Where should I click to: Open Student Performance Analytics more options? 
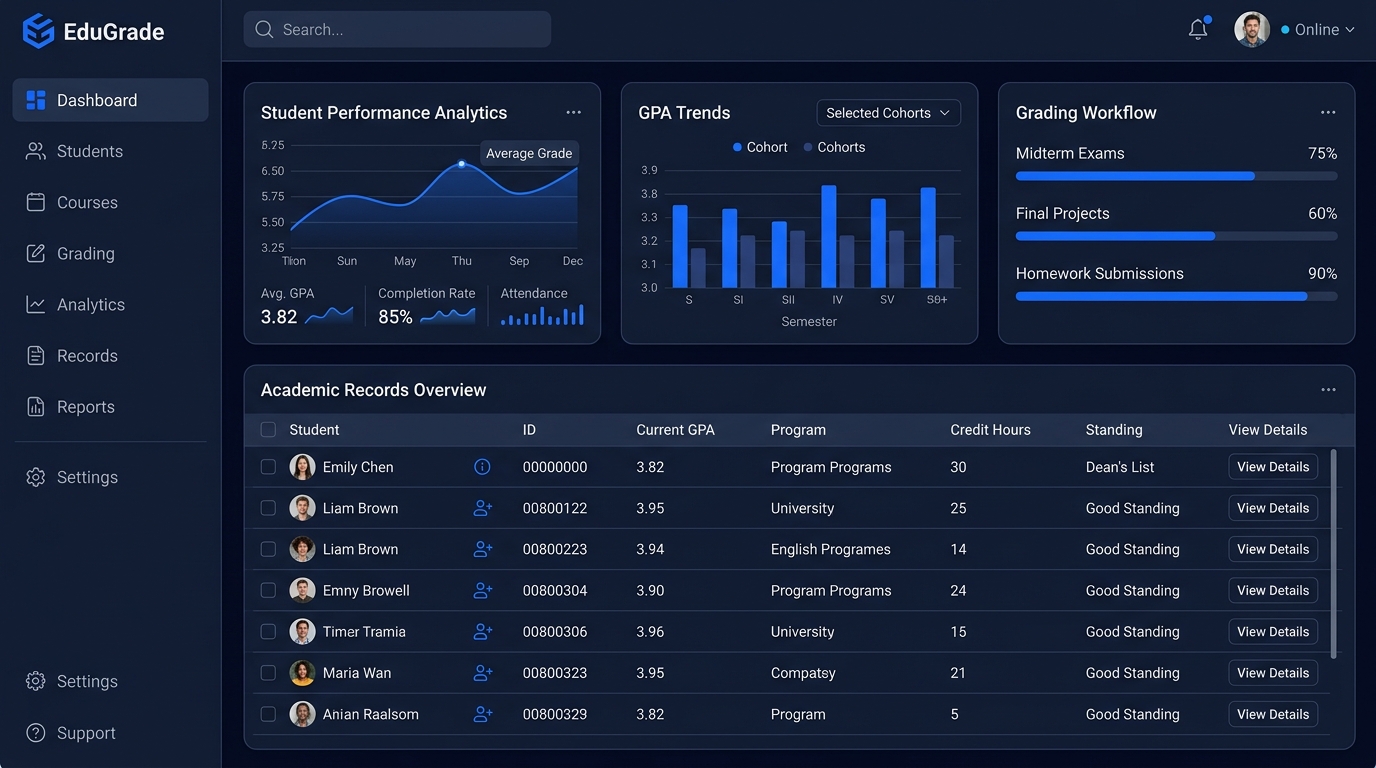573,113
